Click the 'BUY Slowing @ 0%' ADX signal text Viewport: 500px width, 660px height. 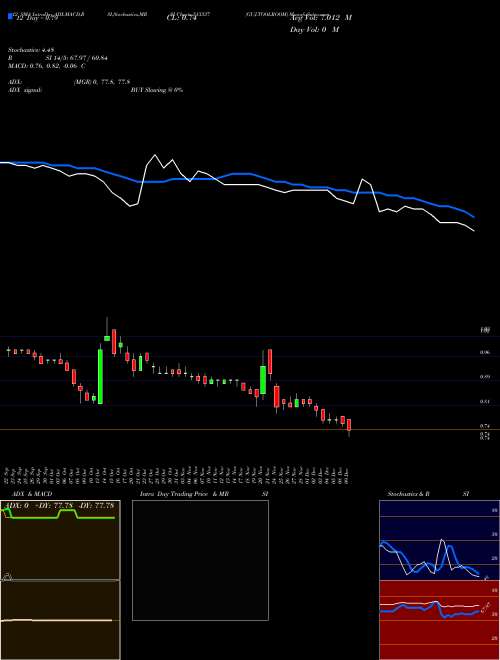click(x=157, y=90)
